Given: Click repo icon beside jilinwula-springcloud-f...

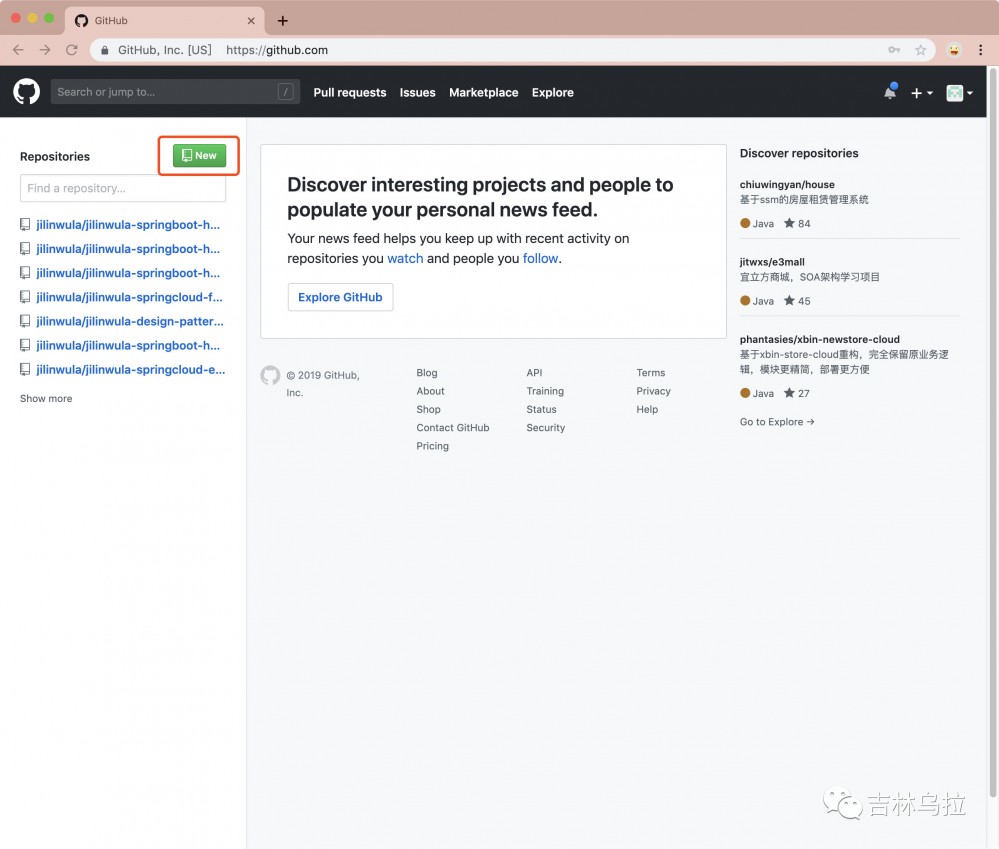Looking at the screenshot, I should coord(25,297).
